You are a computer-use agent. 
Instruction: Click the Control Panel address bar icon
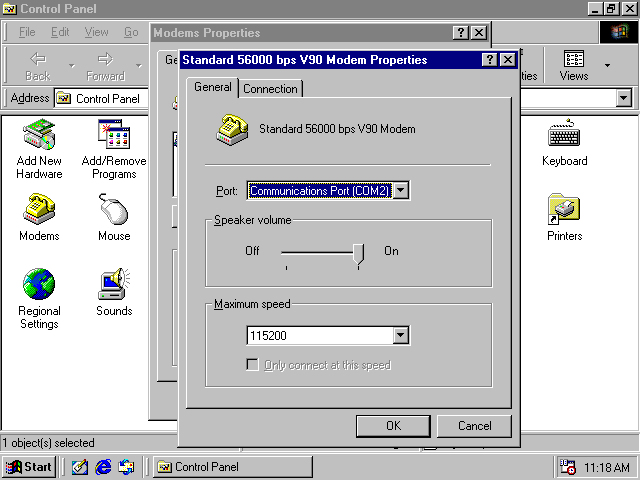[x=63, y=98]
